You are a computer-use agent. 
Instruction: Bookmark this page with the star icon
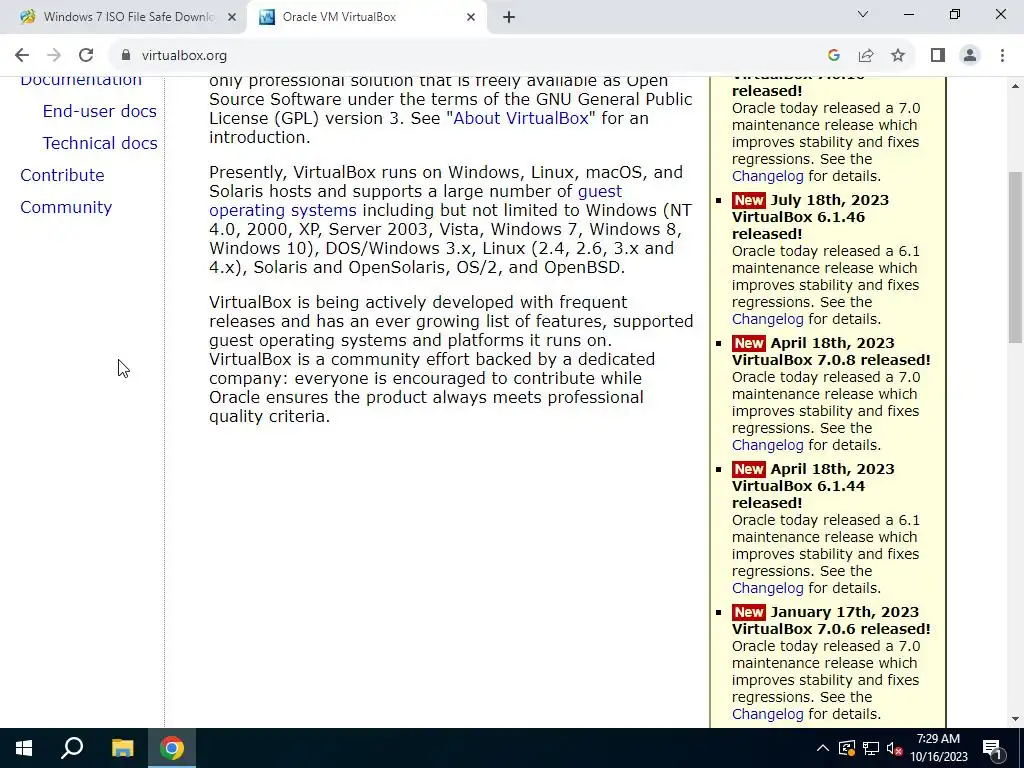898,56
